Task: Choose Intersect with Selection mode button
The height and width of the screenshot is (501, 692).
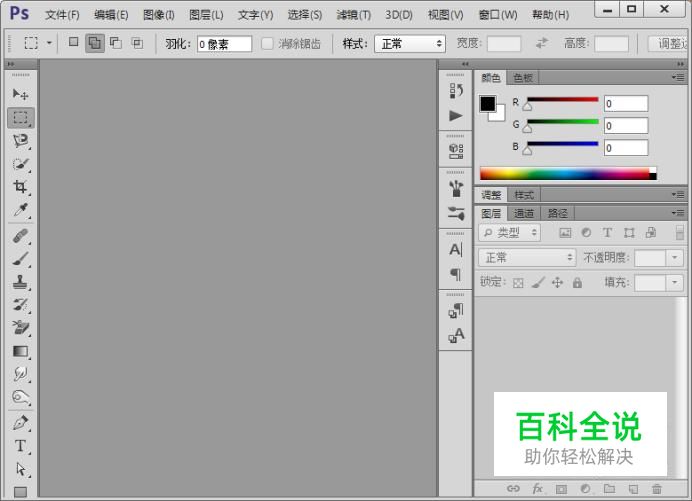Action: coord(137,43)
